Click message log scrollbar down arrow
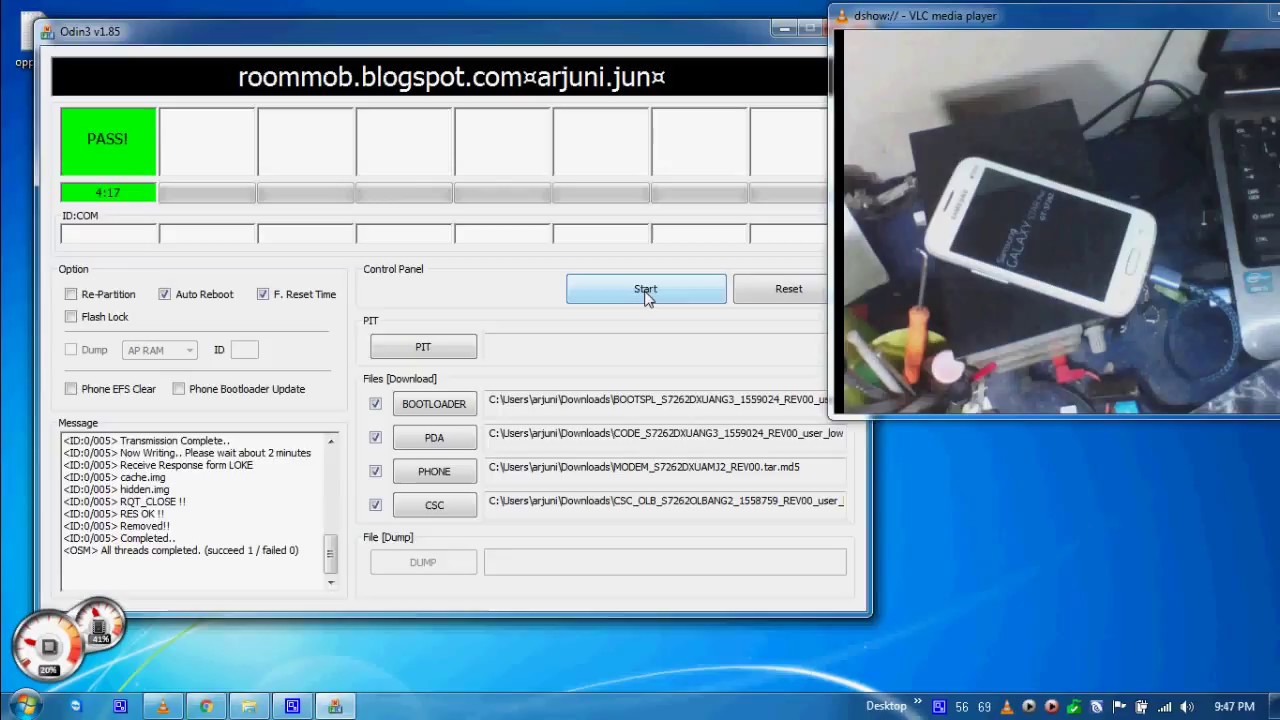Screen dimensions: 1280x720 point(331,582)
